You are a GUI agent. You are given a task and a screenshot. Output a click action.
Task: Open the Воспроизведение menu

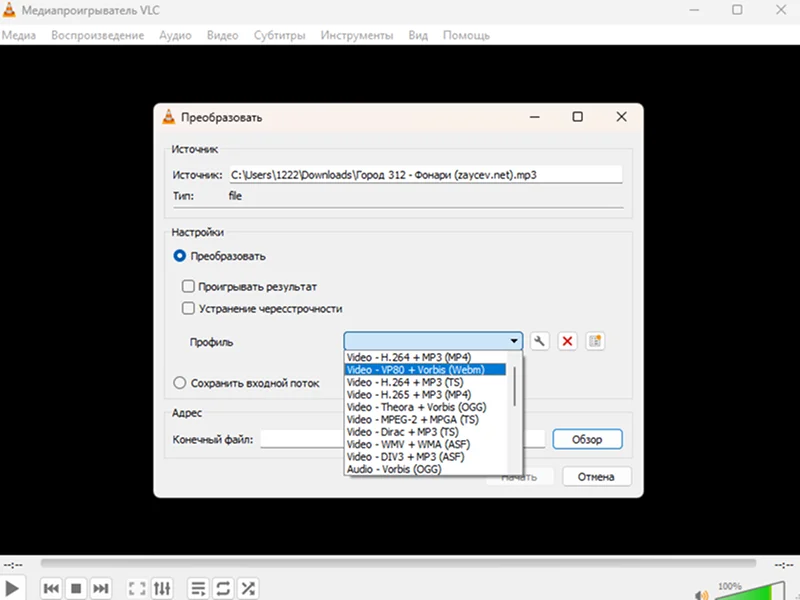click(97, 35)
